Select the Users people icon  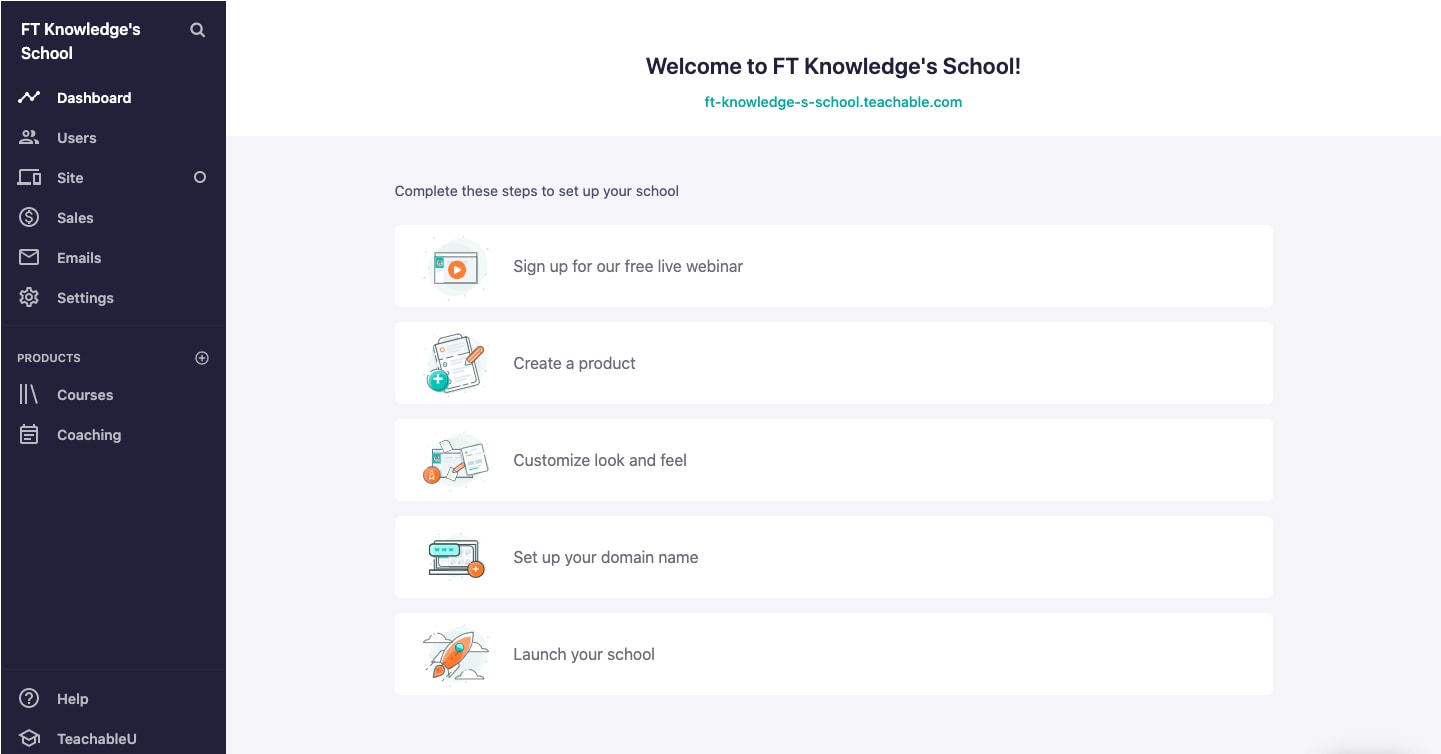point(28,137)
